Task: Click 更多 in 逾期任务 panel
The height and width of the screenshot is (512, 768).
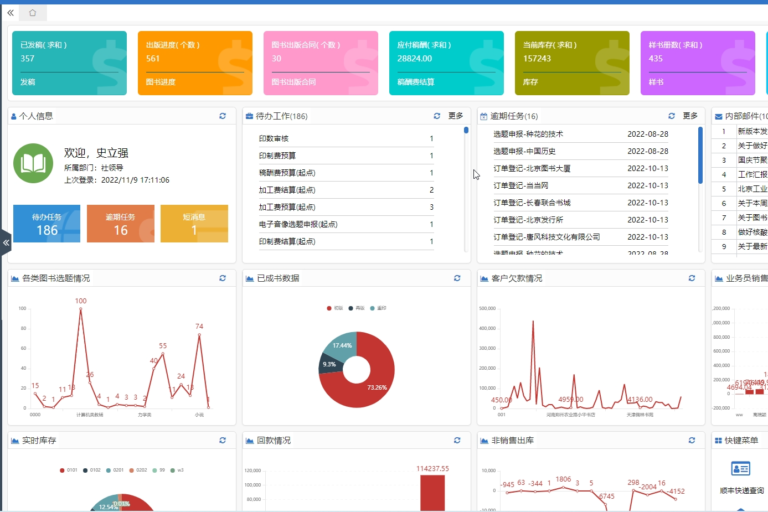Action: click(690, 116)
